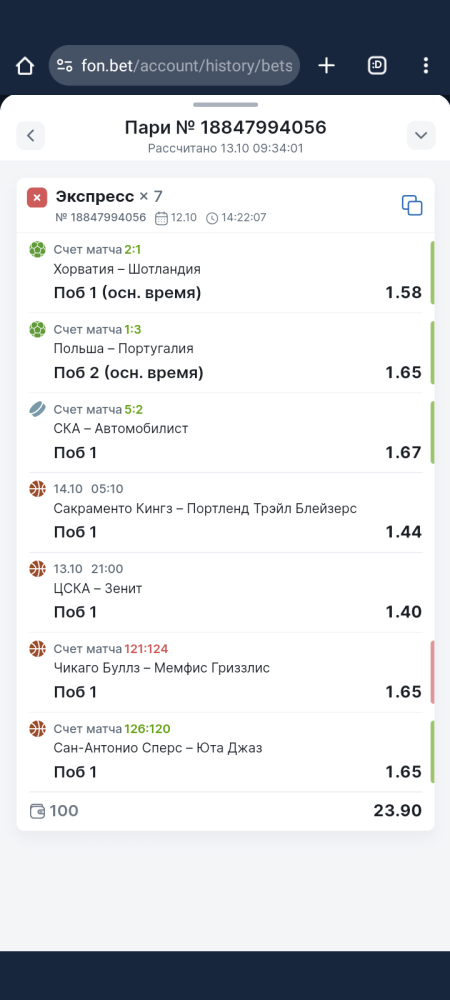
Task: Open Сакраменто Кингз – Портленд Трэйл Блейзерс event
Action: (x=205, y=509)
